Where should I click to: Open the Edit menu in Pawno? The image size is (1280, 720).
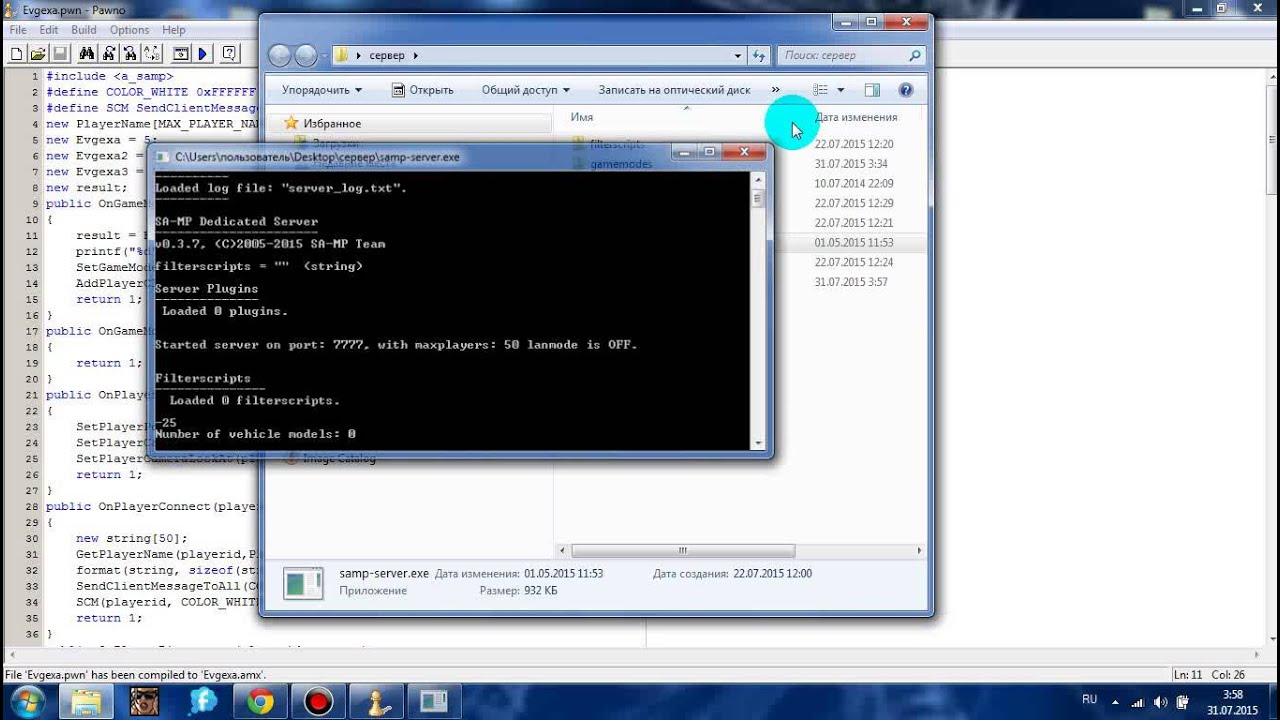tap(48, 30)
